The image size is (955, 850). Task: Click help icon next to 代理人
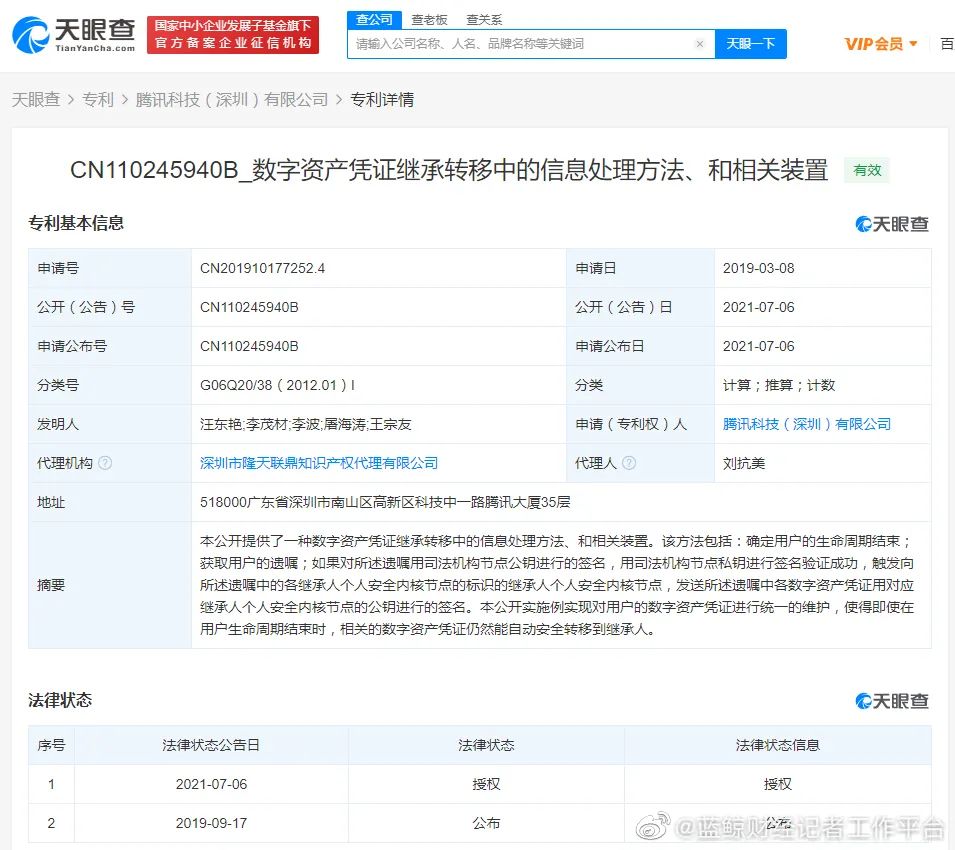point(629,463)
